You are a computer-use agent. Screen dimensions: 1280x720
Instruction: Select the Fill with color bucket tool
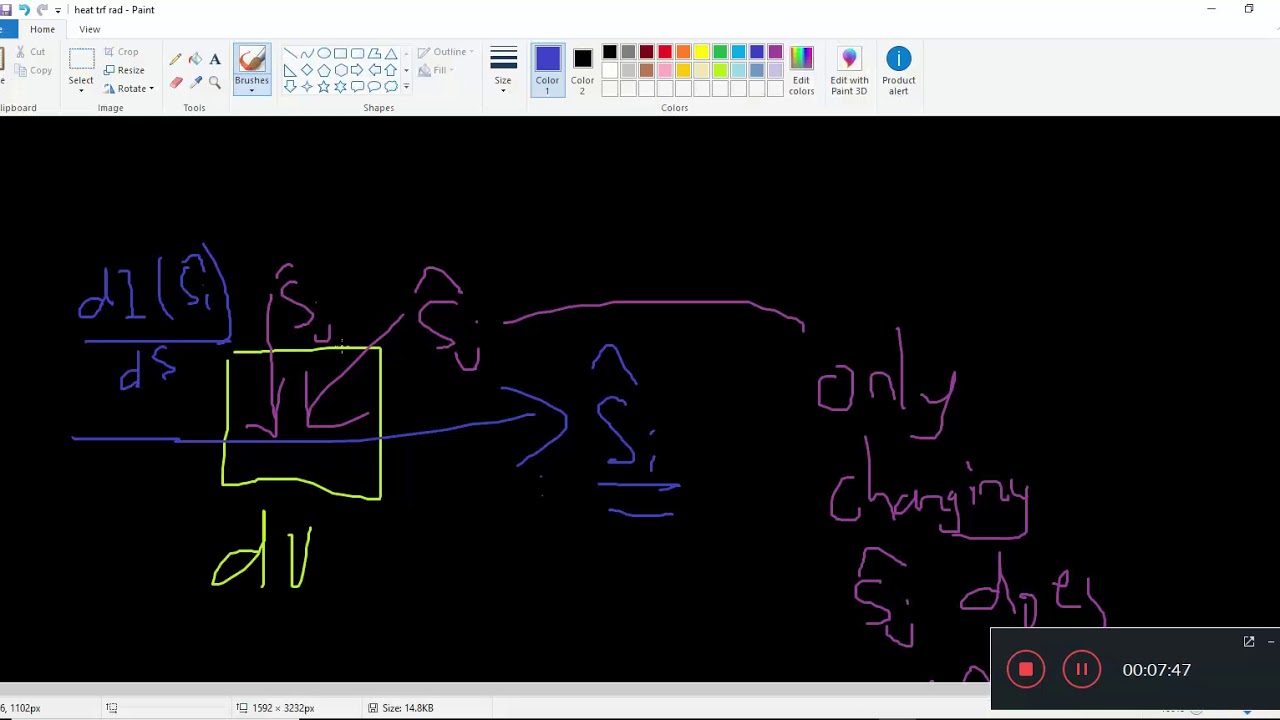[x=195, y=59]
